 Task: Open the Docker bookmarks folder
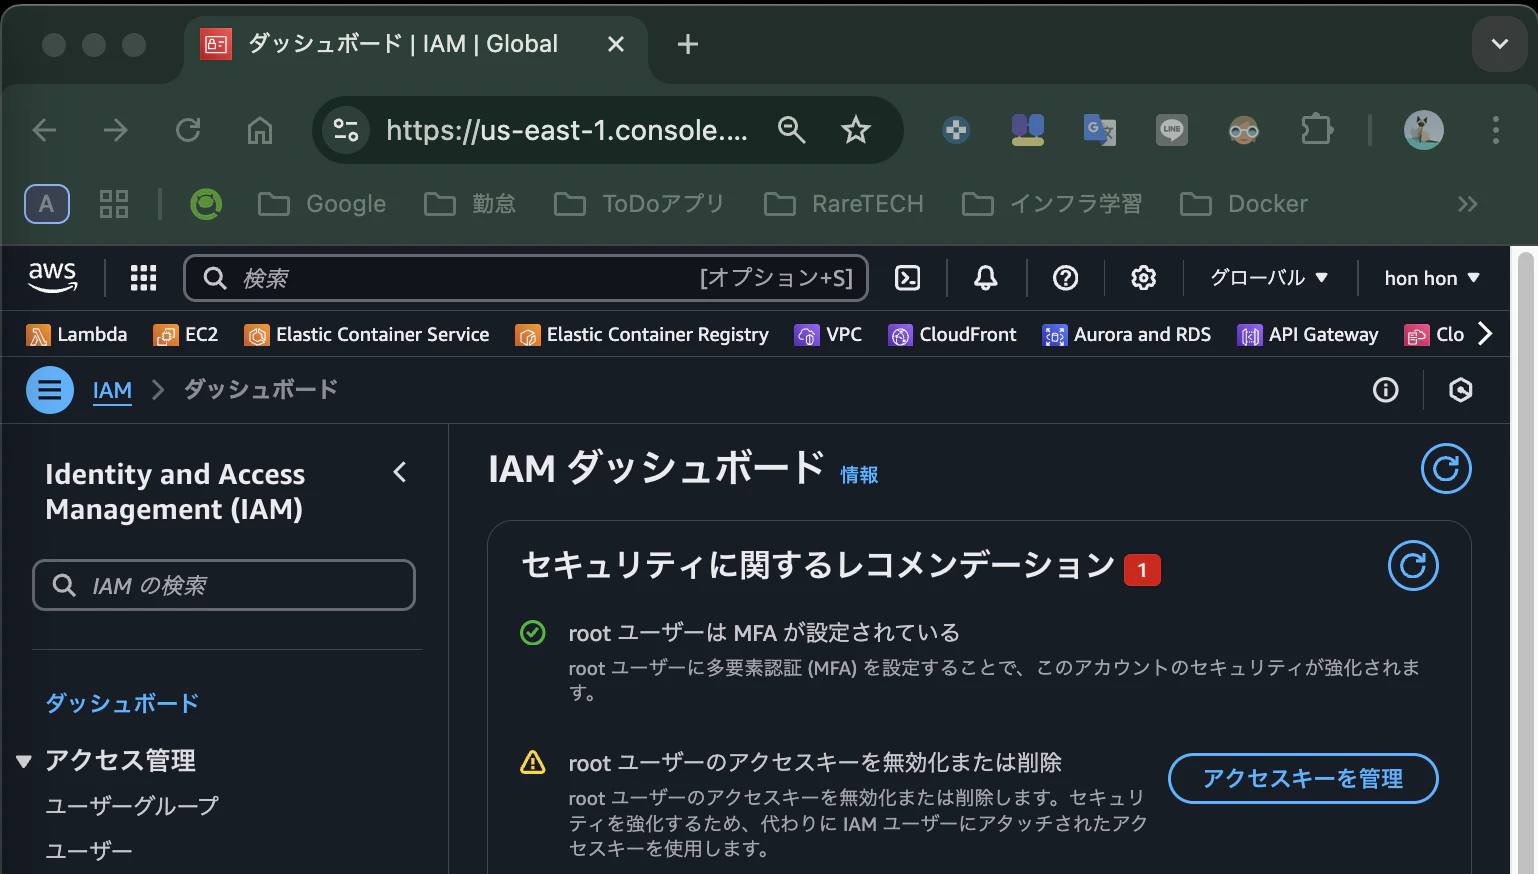tap(1243, 203)
